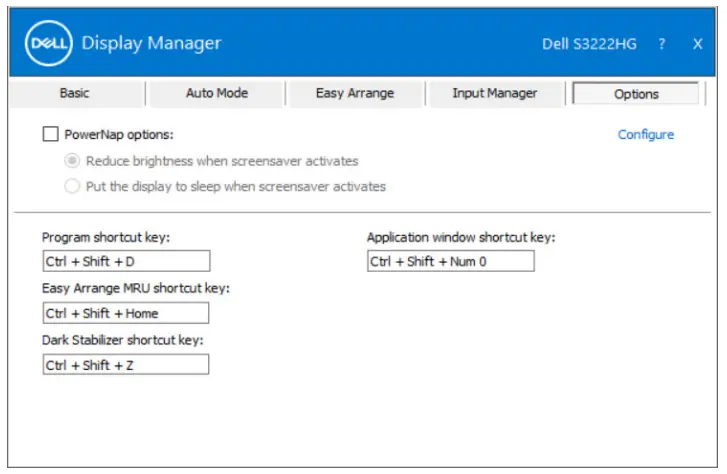This screenshot has height=474, width=727.
Task: Choose Put the display to sleep option
Action: [x=71, y=186]
